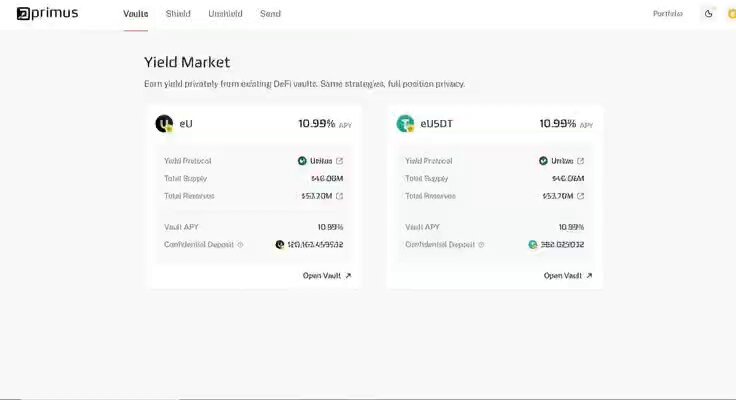
Task: Open Total Reserves external link in eU card
Action: pyautogui.click(x=339, y=196)
